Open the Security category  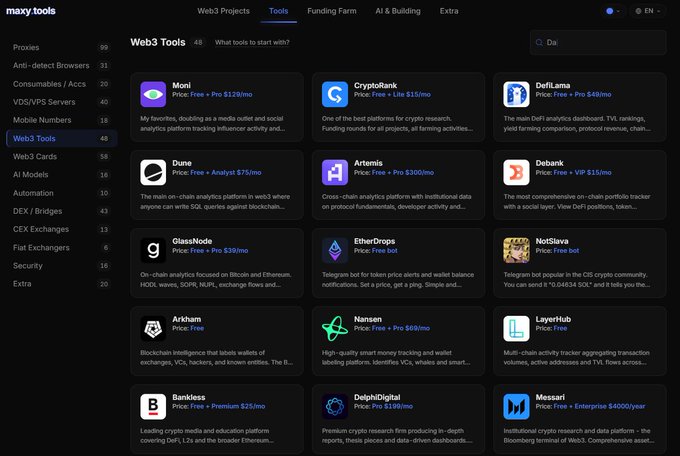coord(62,266)
